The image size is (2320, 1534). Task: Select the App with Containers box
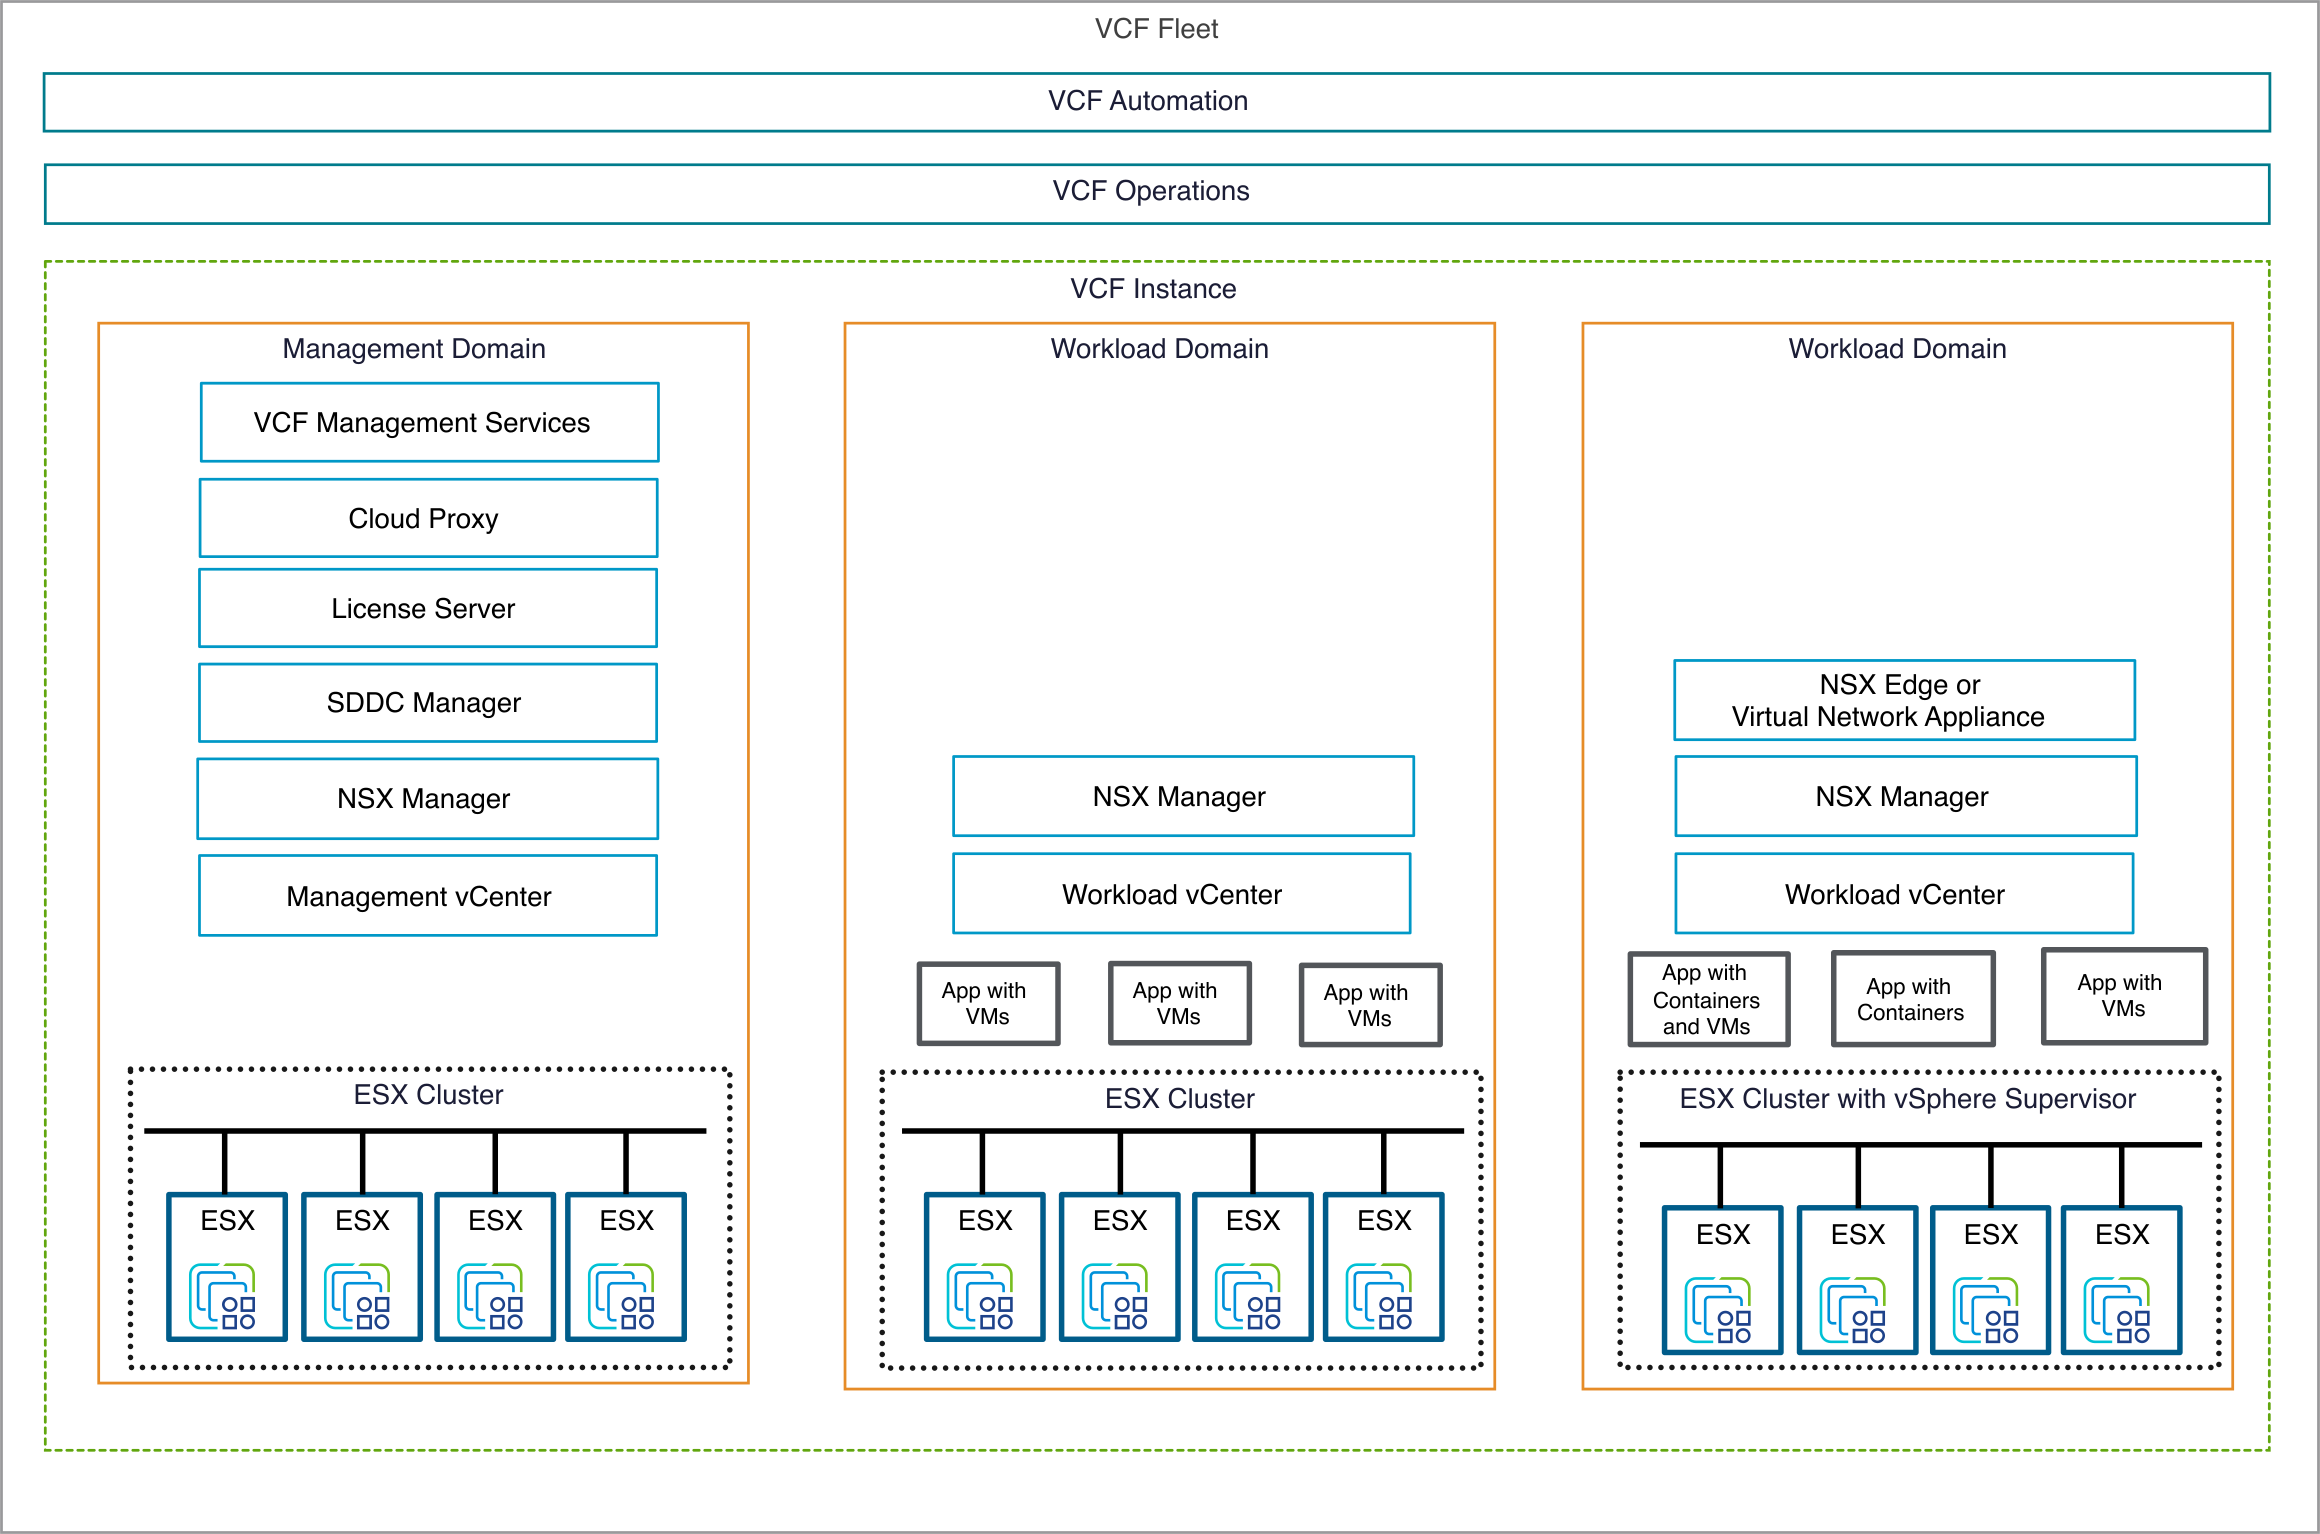1913,999
